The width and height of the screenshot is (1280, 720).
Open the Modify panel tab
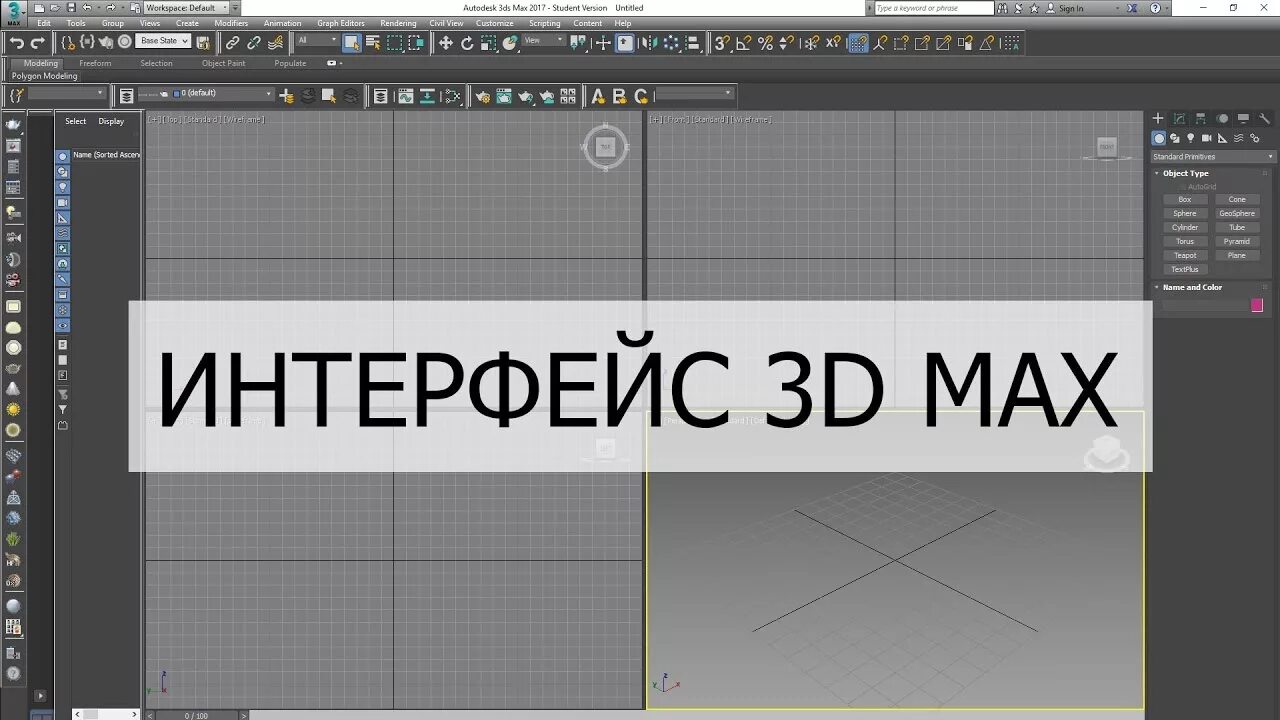tap(1179, 118)
